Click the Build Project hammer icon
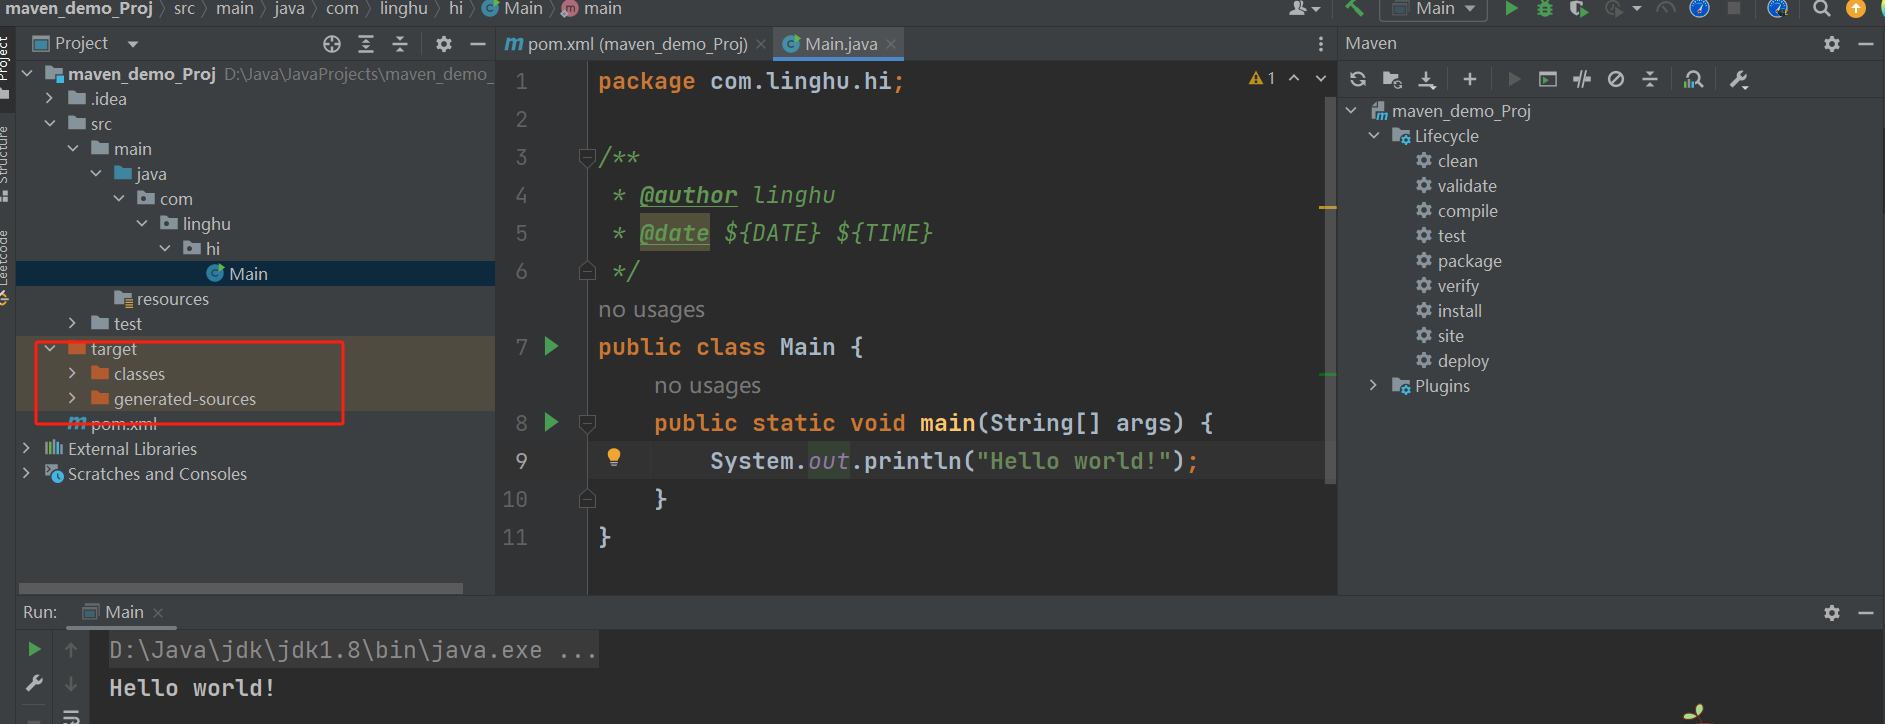Screen dimensions: 1885x724 coord(1354,8)
